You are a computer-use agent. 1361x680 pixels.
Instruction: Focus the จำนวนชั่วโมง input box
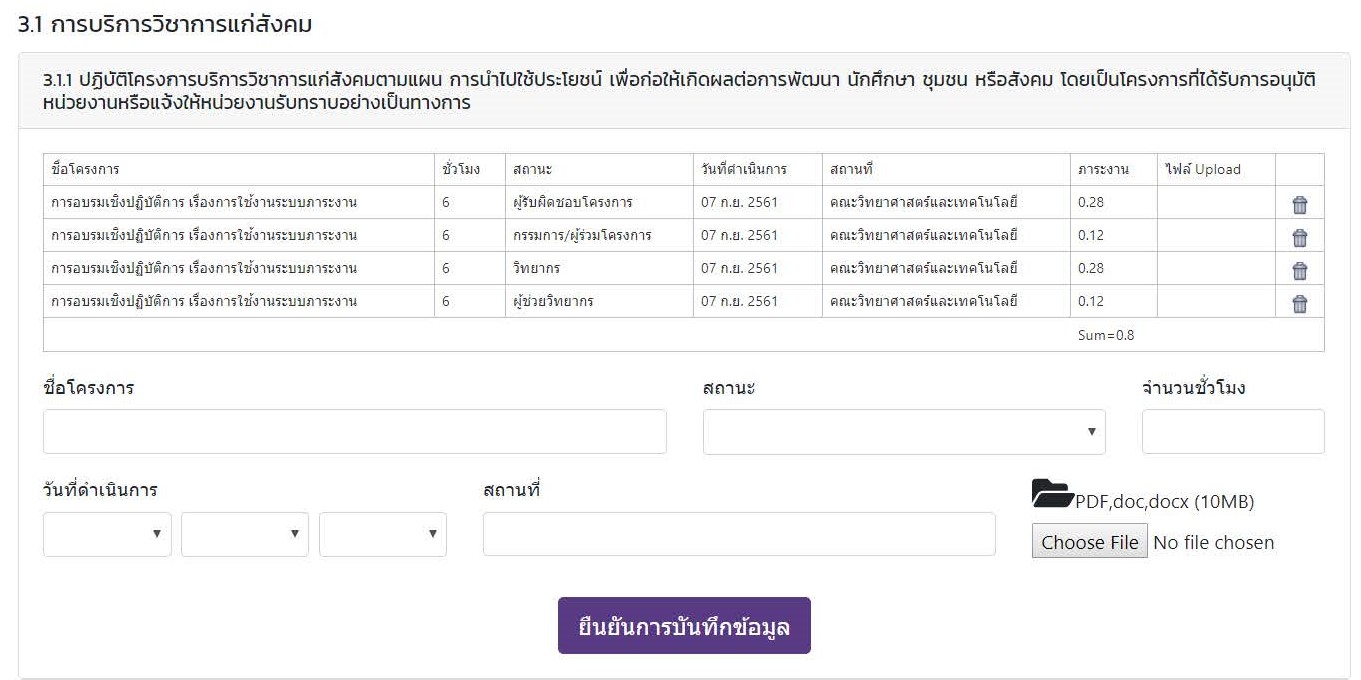tap(1232, 432)
